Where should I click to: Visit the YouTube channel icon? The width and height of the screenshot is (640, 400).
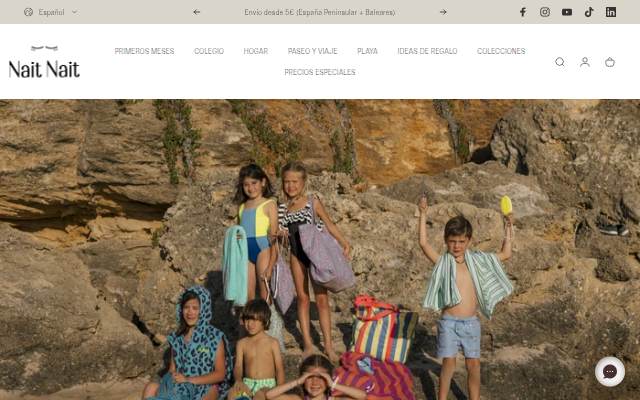point(567,12)
